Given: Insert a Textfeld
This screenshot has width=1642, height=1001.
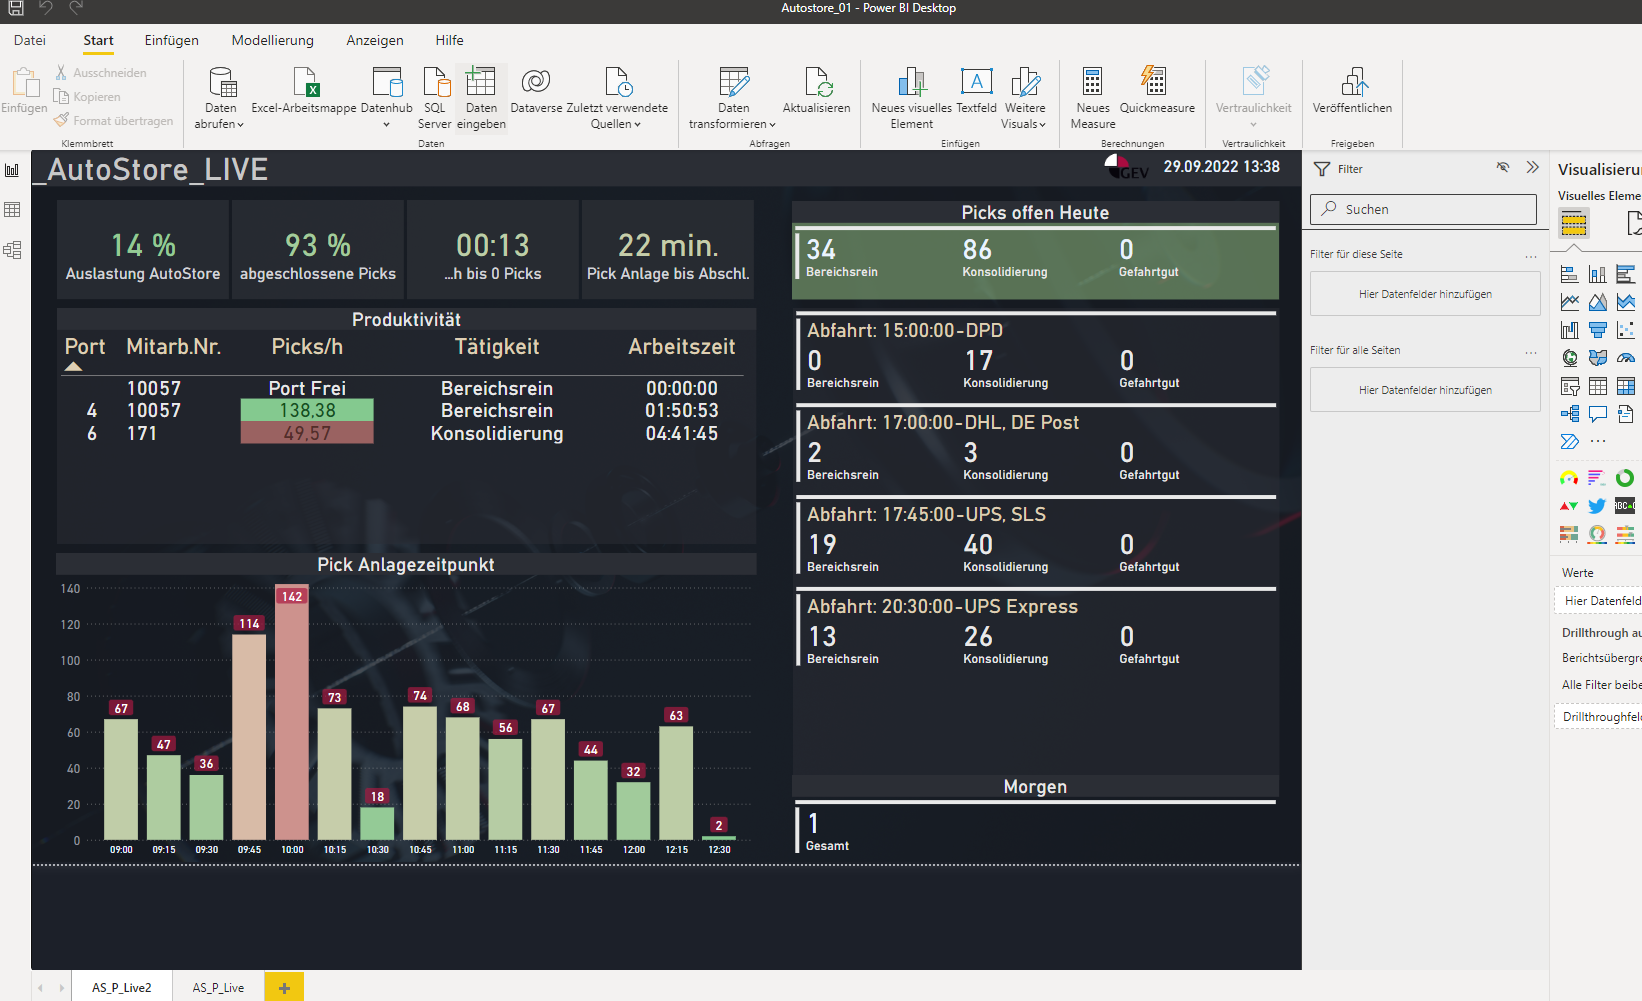Looking at the screenshot, I should pos(976,91).
